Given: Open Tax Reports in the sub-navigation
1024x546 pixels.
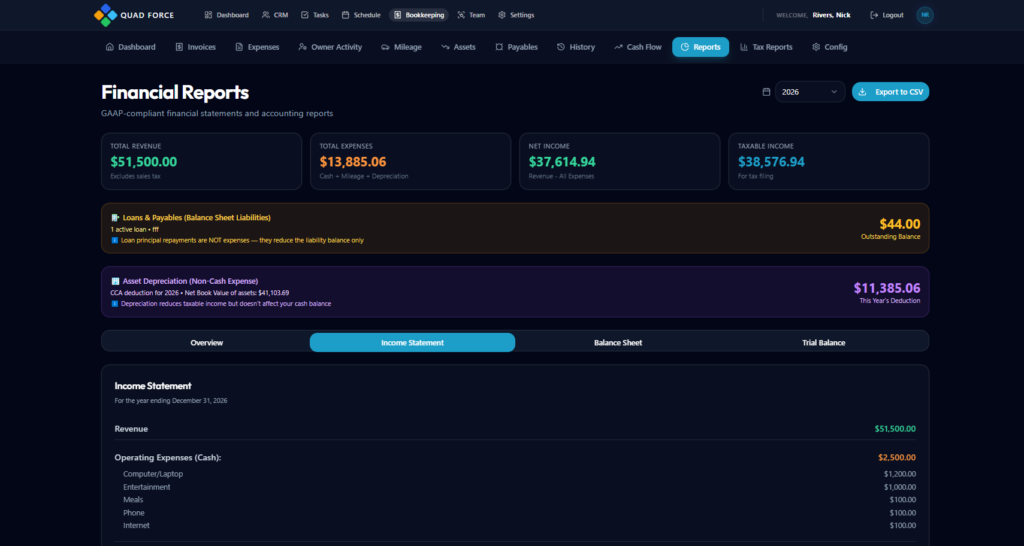Looking at the screenshot, I should tap(765, 47).
